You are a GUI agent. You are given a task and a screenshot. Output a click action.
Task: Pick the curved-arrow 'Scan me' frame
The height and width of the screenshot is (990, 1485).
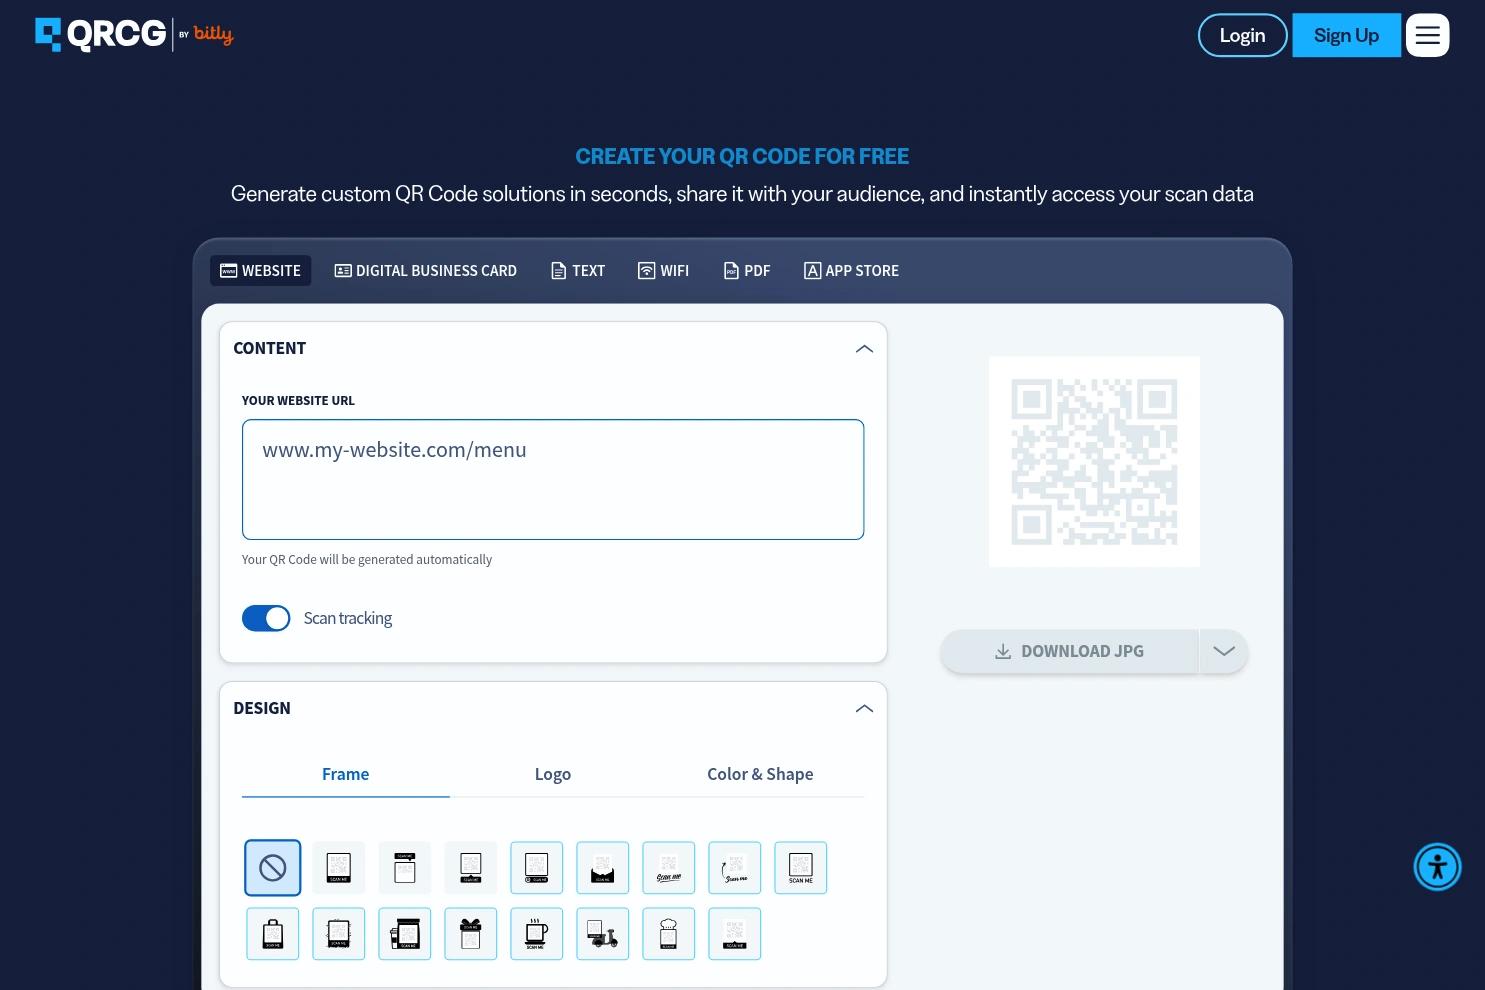tap(735, 868)
